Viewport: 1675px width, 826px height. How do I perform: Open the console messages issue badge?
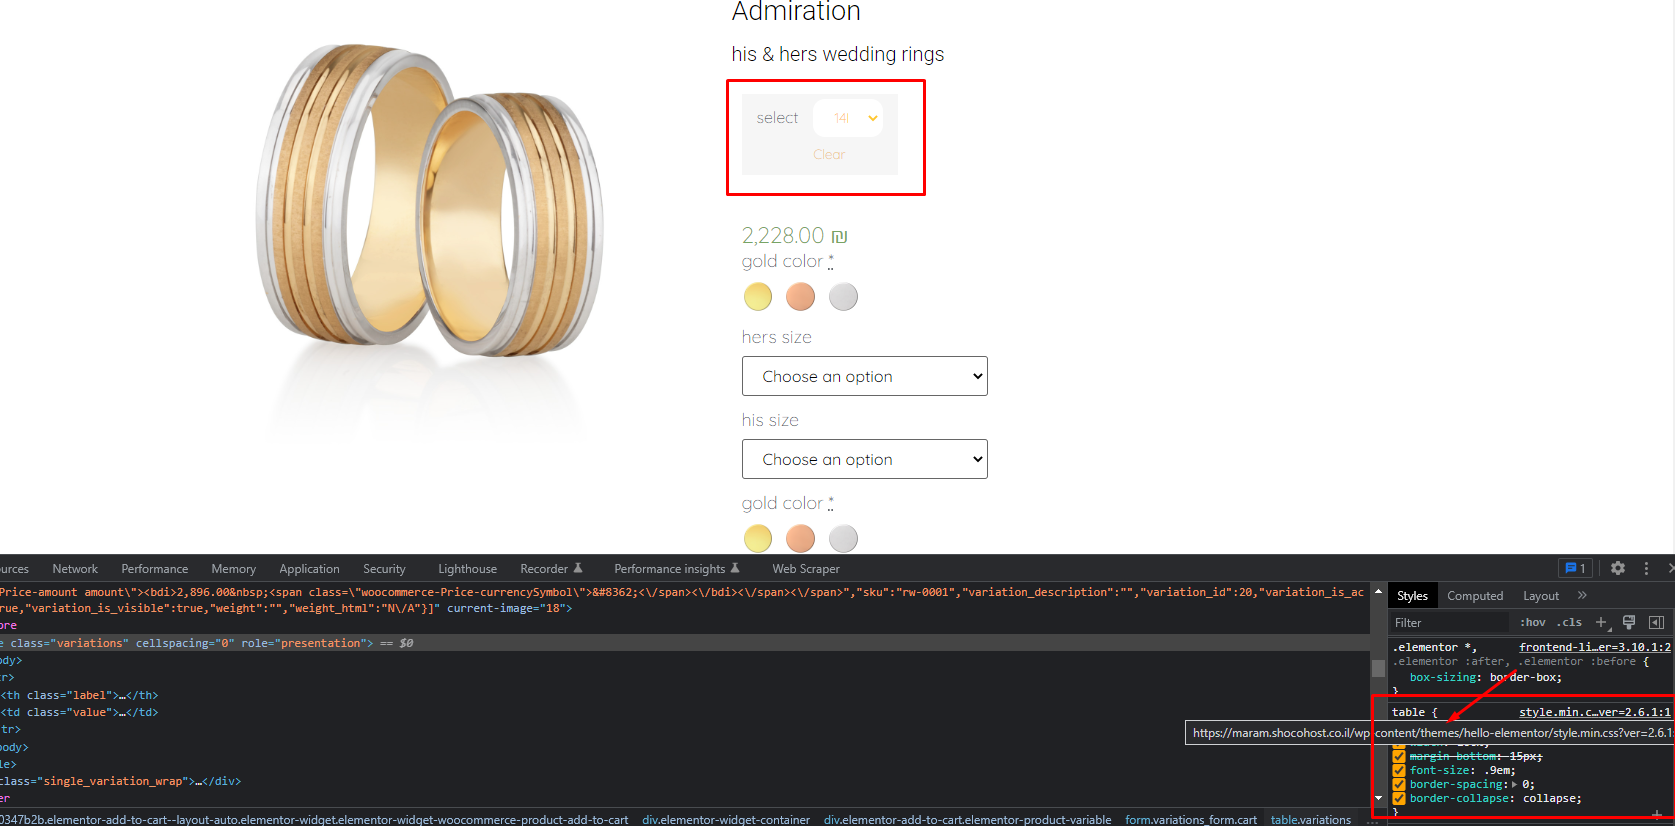tap(1575, 568)
